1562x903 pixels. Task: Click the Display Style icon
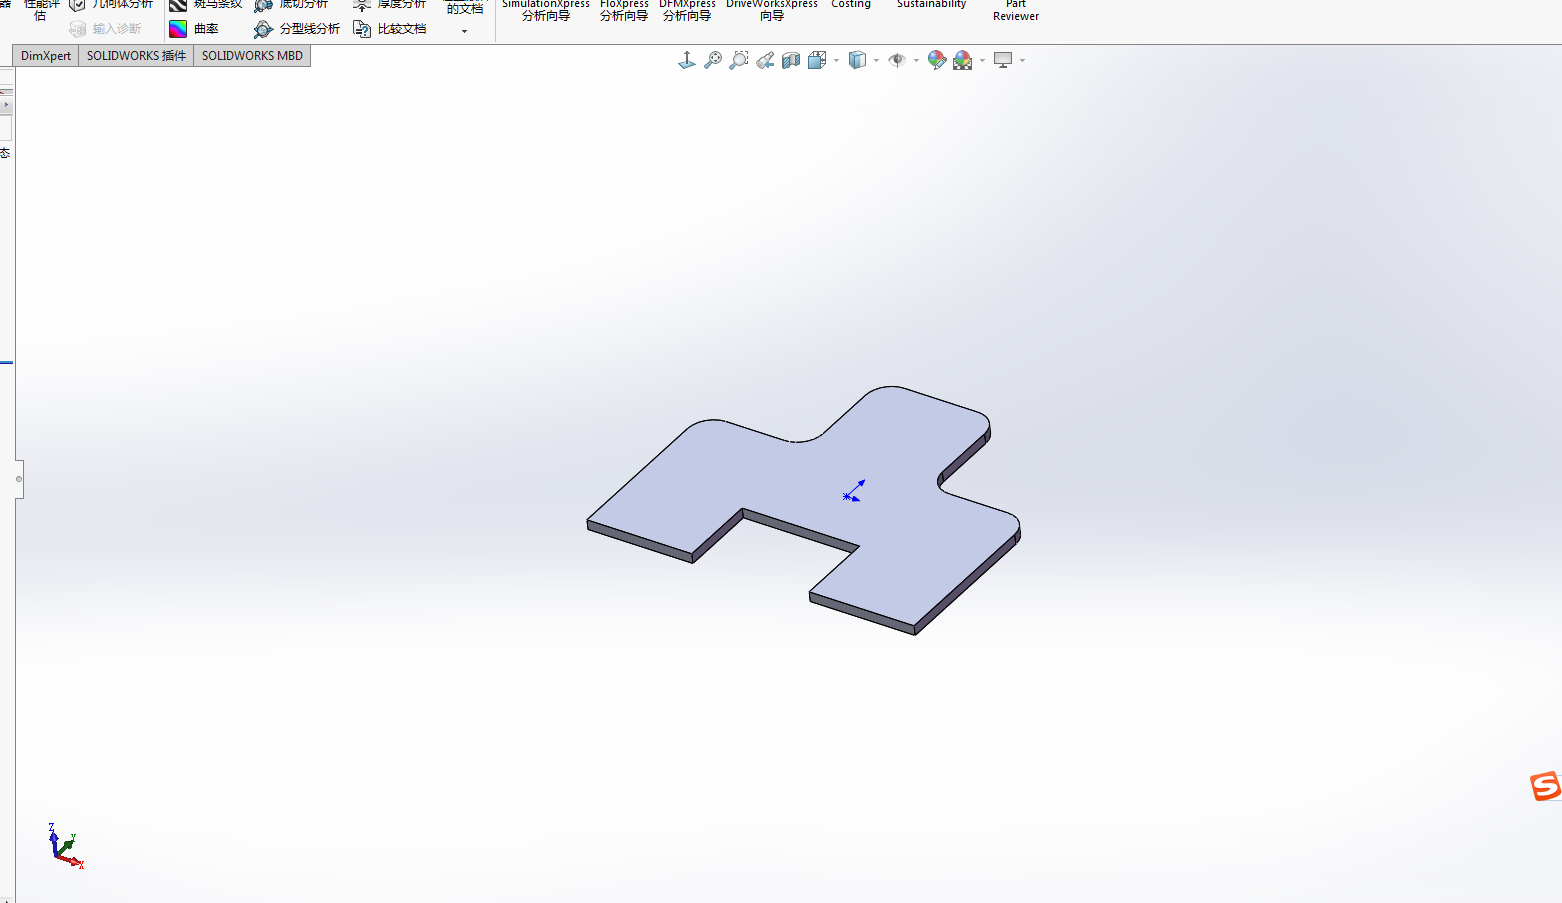(857, 61)
